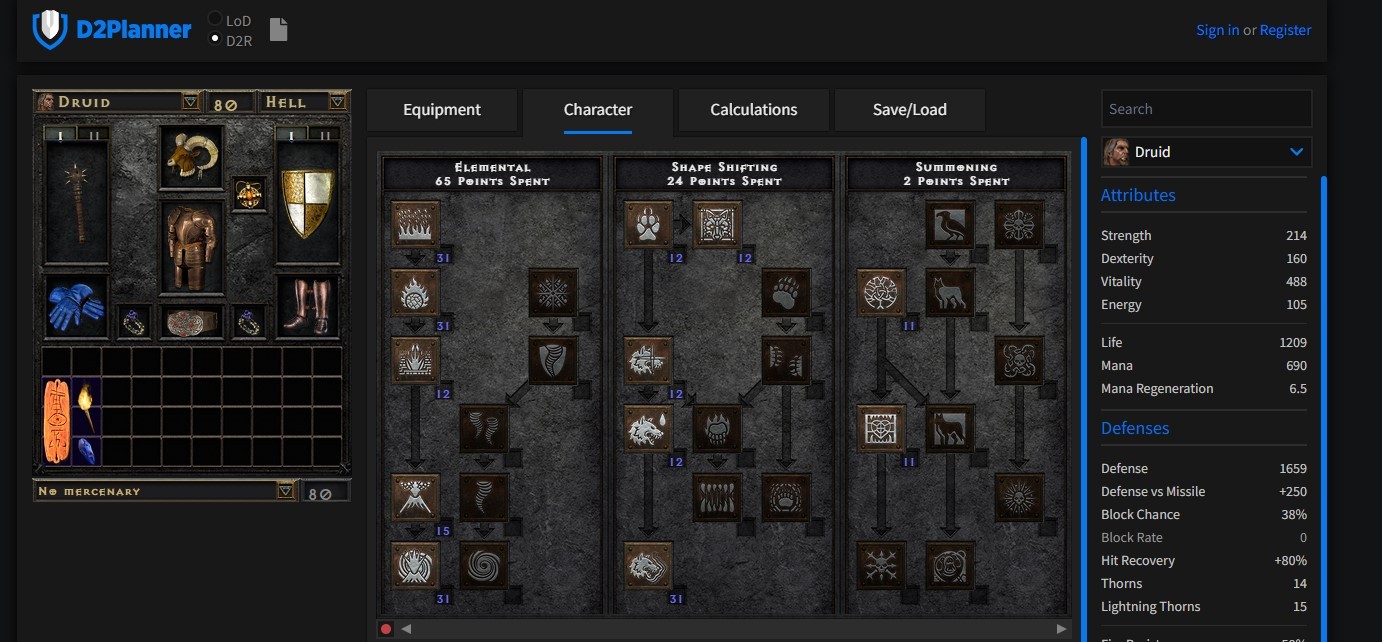Image resolution: width=1382 pixels, height=642 pixels.
Task: Select the LoD game version
Action: (x=215, y=19)
